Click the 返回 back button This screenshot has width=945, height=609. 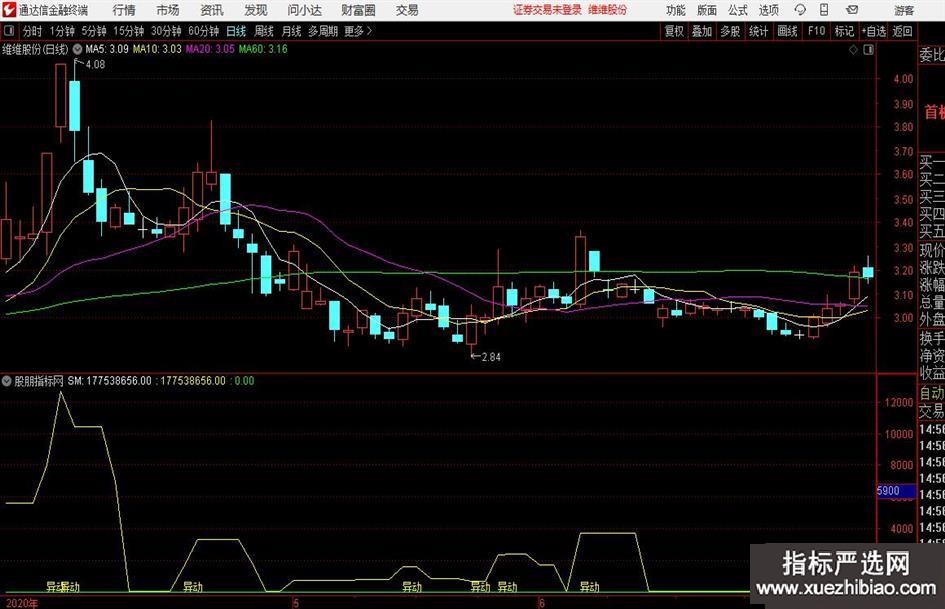pyautogui.click(x=902, y=31)
